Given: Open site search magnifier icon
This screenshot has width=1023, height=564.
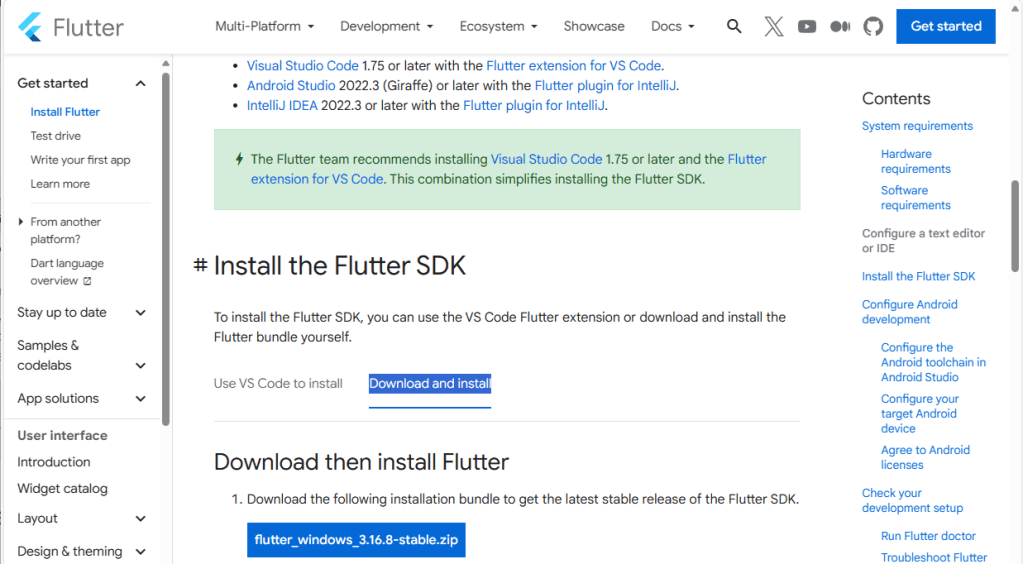Looking at the screenshot, I should 734,27.
